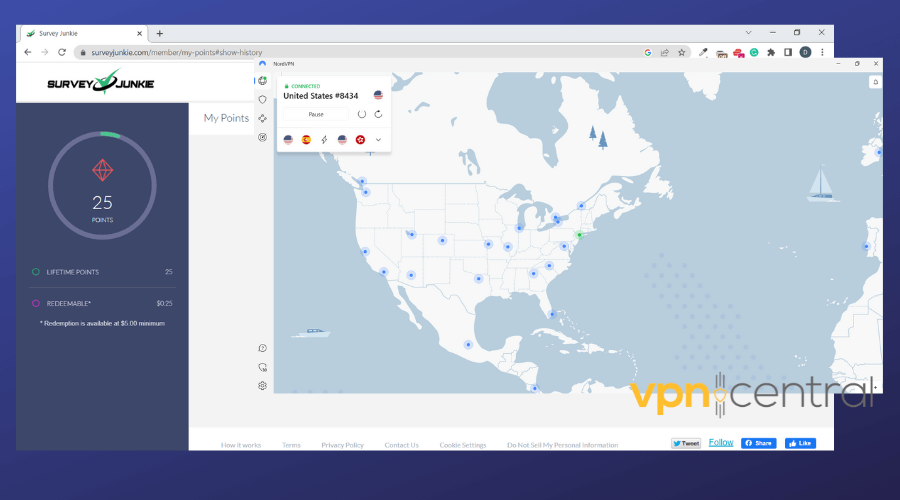The height and width of the screenshot is (500, 900).
Task: Open NordVPN notifications bell icon
Action: [x=875, y=82]
